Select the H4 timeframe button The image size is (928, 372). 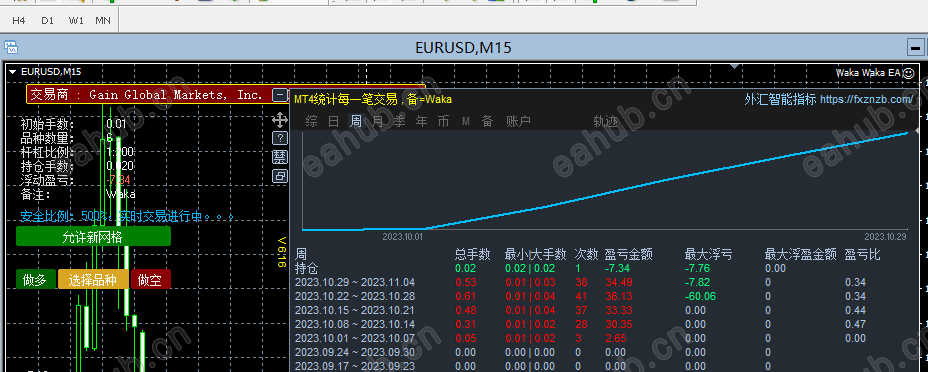pos(19,21)
